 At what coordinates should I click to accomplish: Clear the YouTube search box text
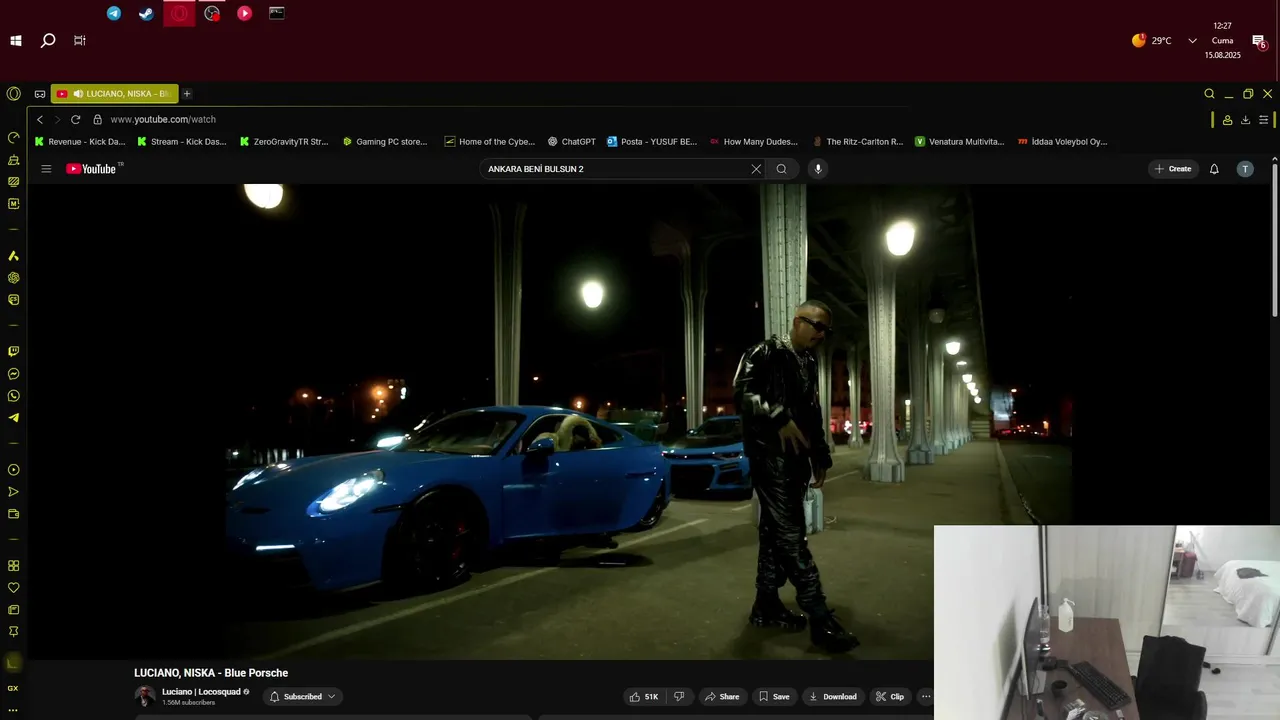coord(756,169)
